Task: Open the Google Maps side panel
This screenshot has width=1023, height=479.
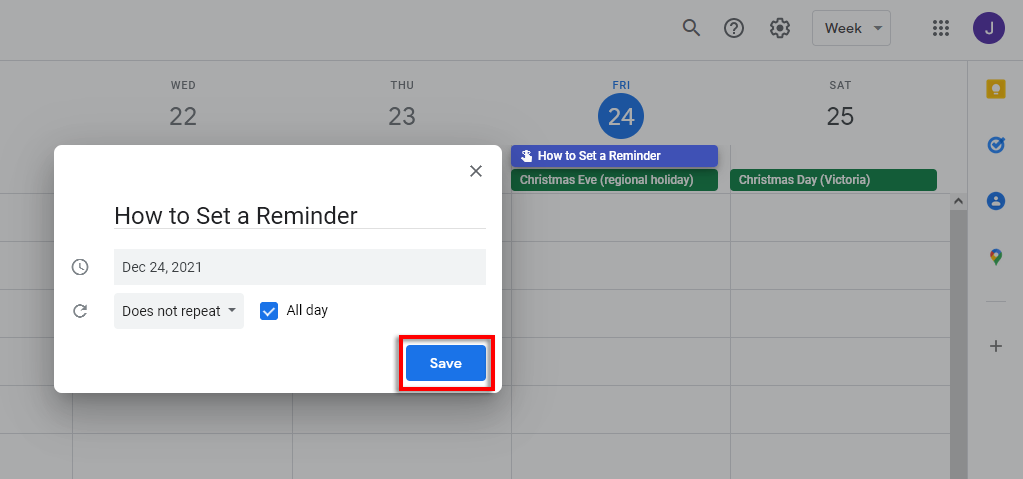Action: (x=995, y=257)
